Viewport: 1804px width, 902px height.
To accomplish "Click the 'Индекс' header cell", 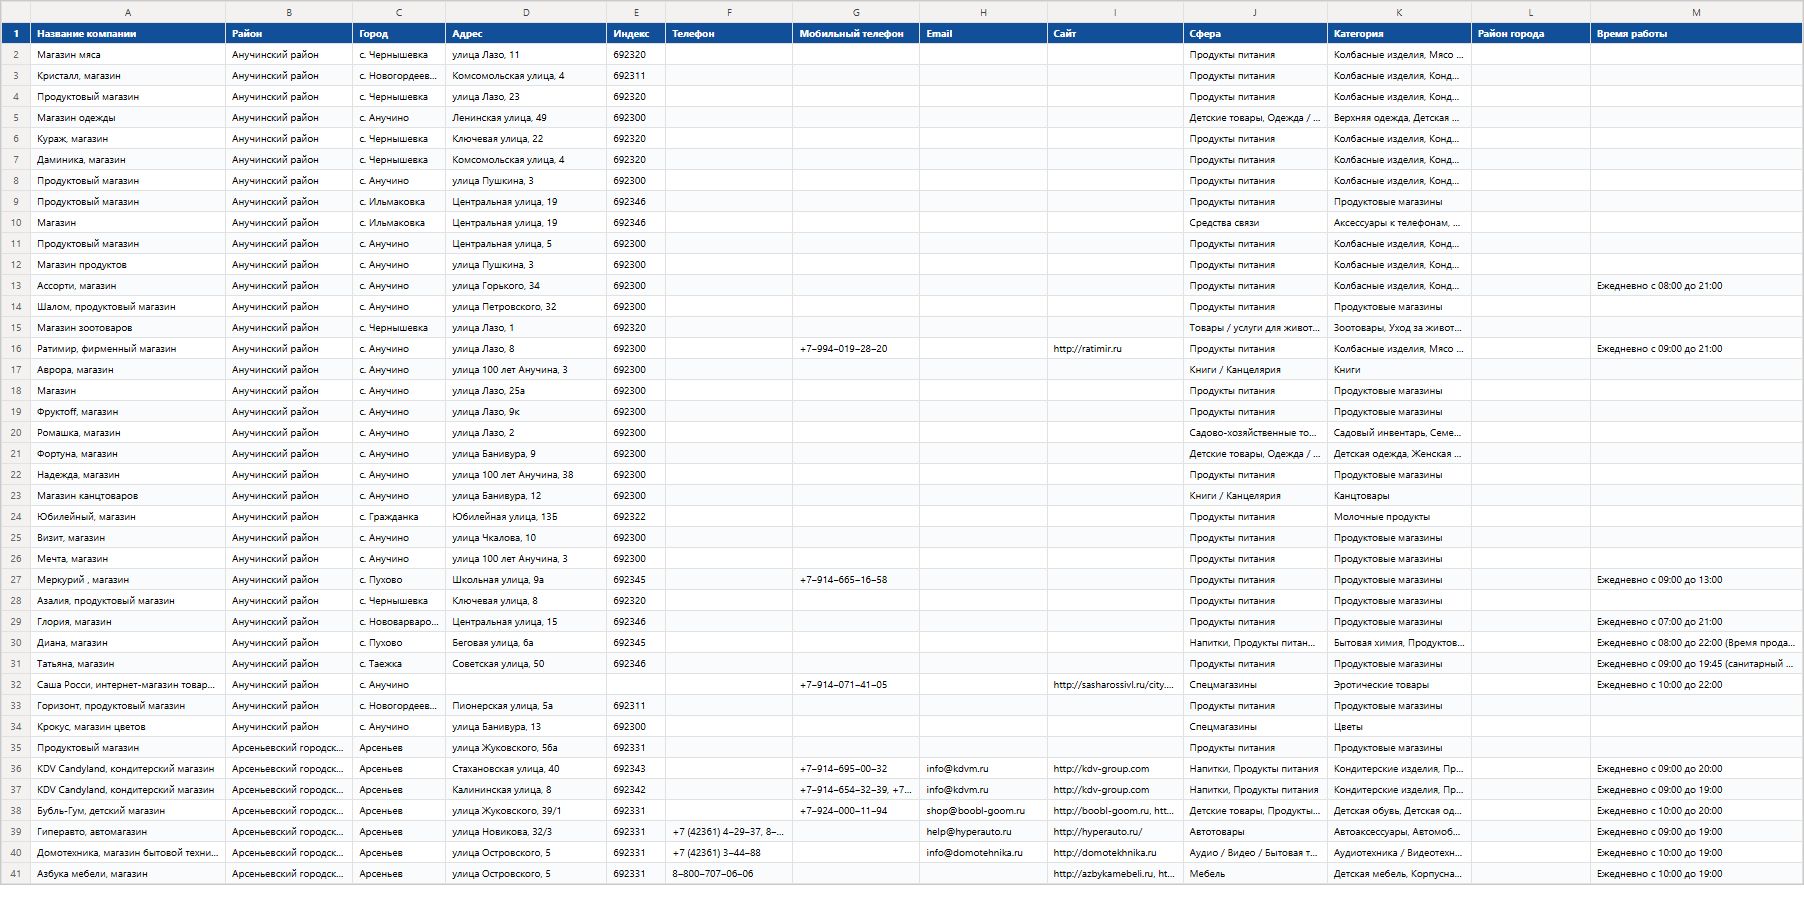I will tap(636, 34).
